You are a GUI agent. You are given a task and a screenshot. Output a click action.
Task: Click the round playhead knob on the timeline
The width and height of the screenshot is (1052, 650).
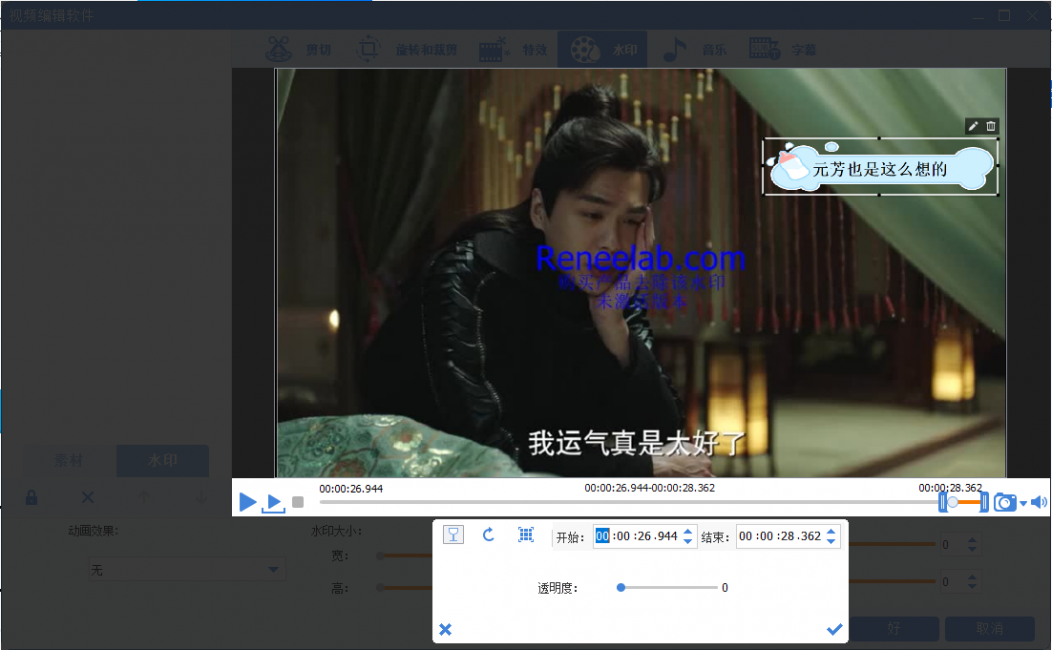pyautogui.click(x=953, y=502)
